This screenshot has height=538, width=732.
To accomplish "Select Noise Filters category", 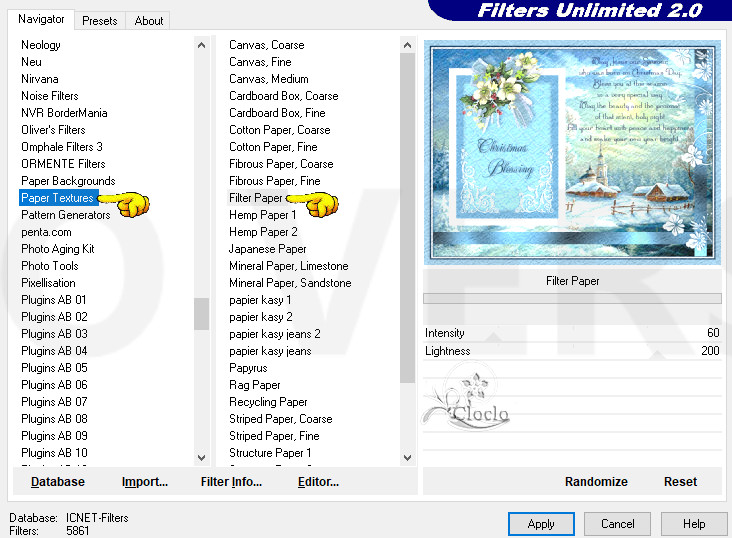I will [x=49, y=96].
